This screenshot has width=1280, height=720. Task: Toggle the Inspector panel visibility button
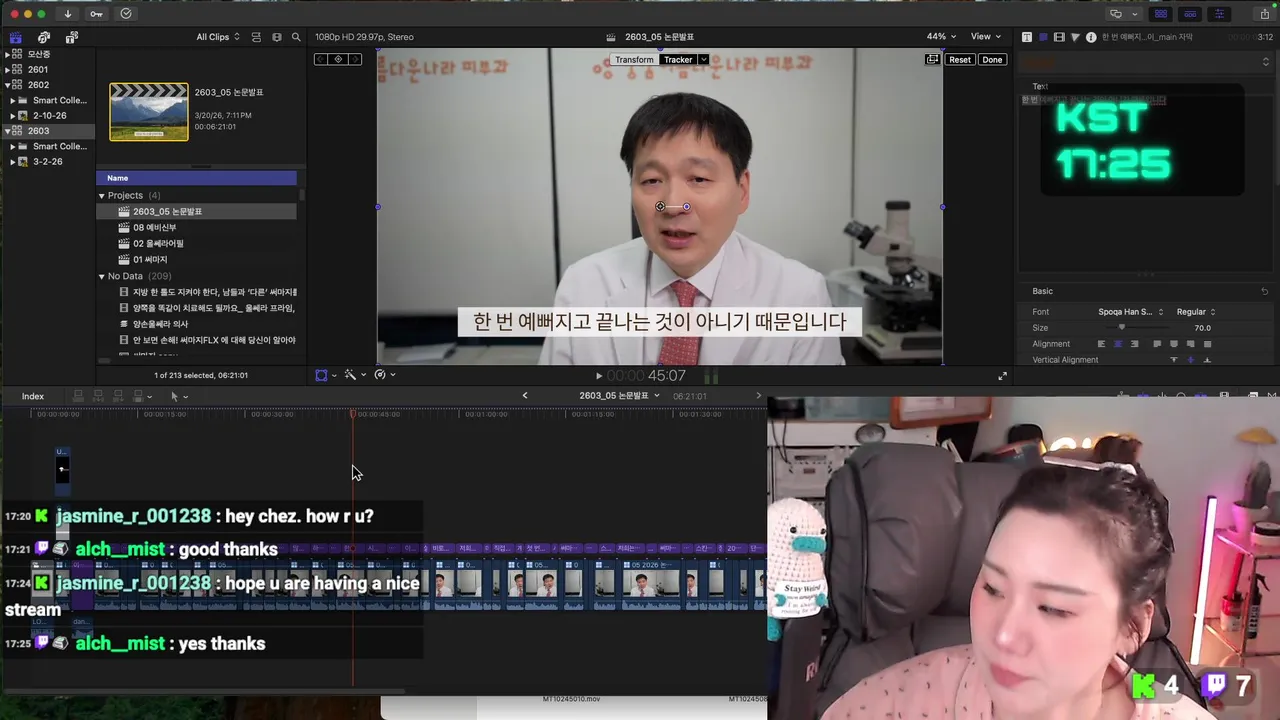tap(1219, 14)
